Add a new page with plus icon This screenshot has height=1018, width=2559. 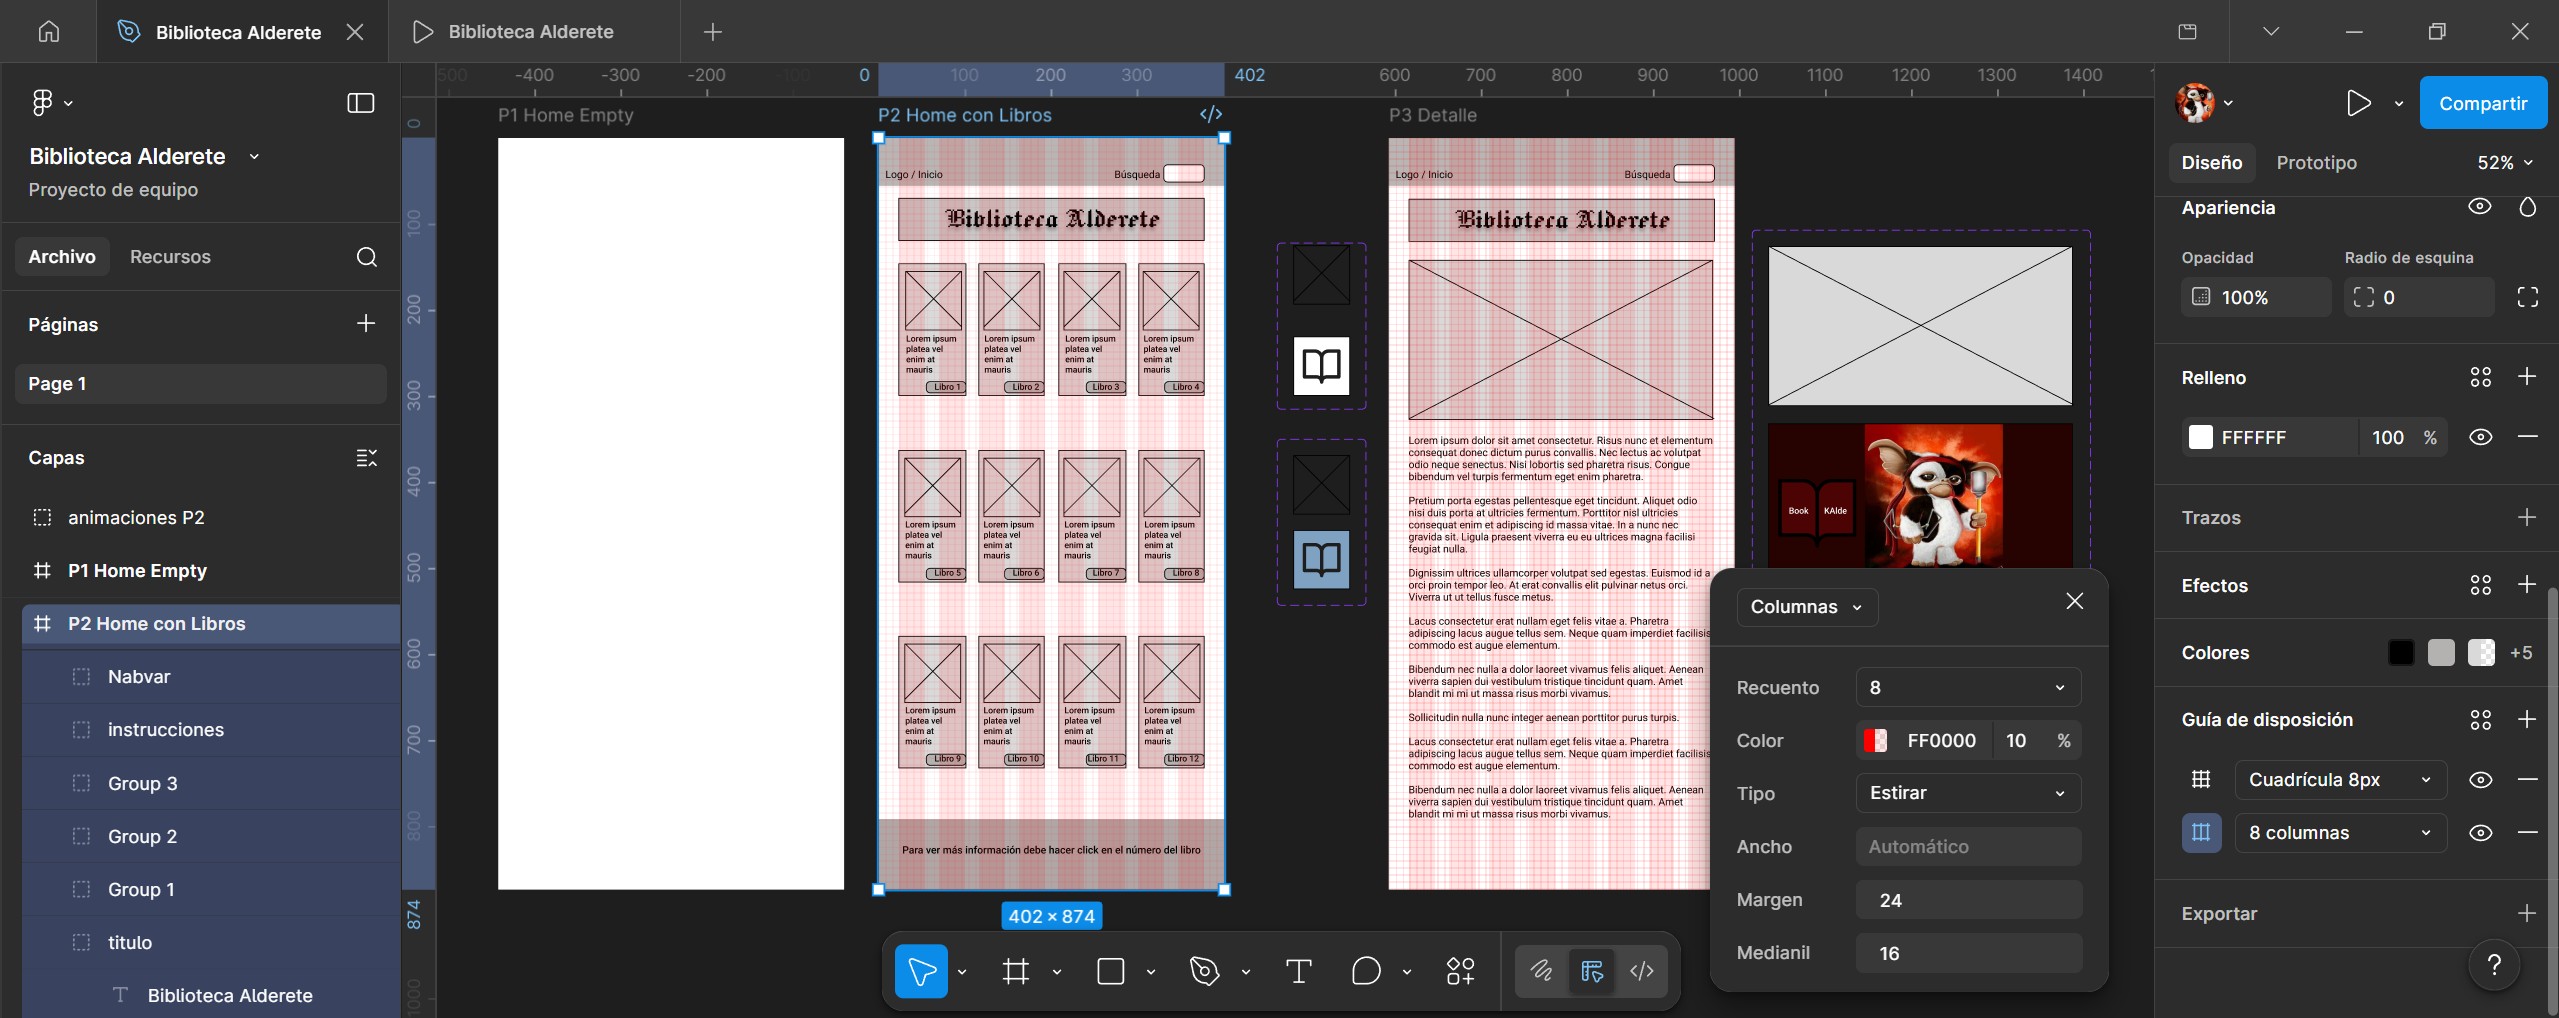366,323
